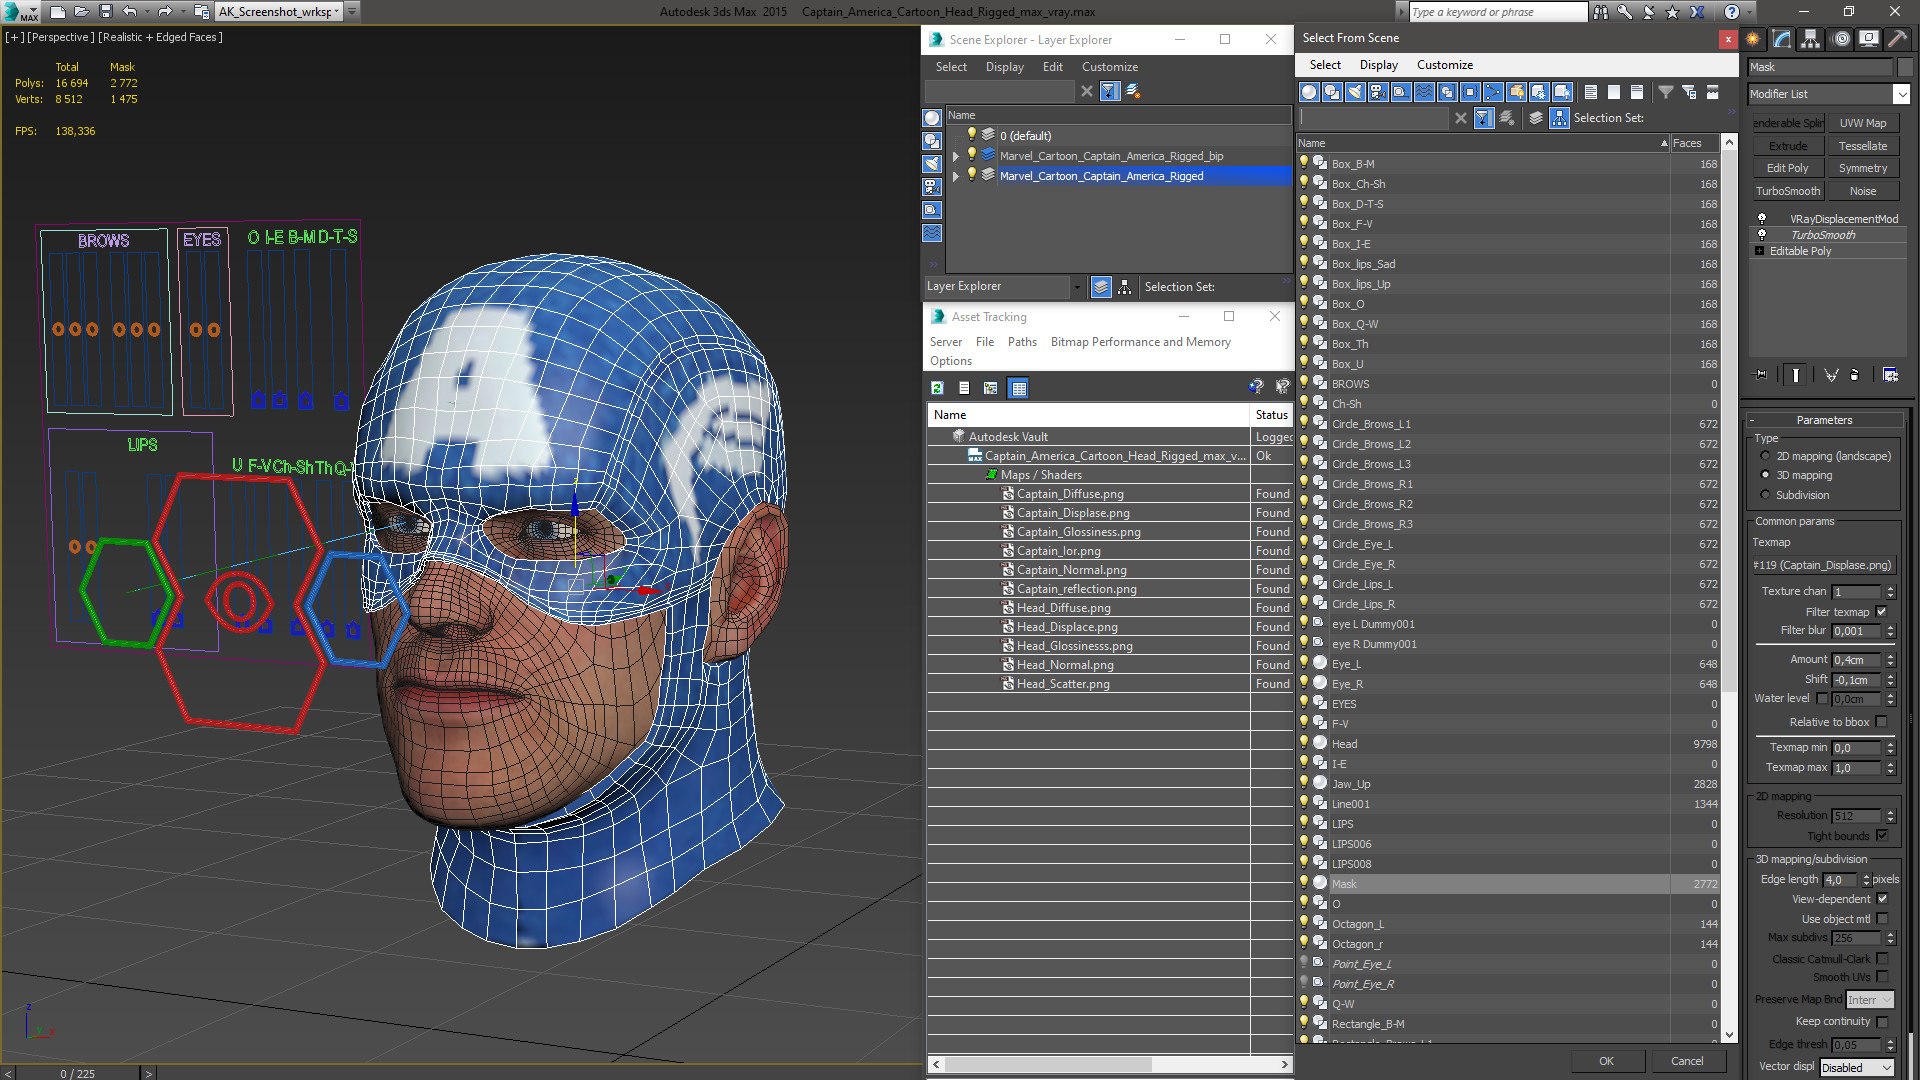Open the Display command panel tab
This screenshot has height=1080, width=1920.
1869,39
